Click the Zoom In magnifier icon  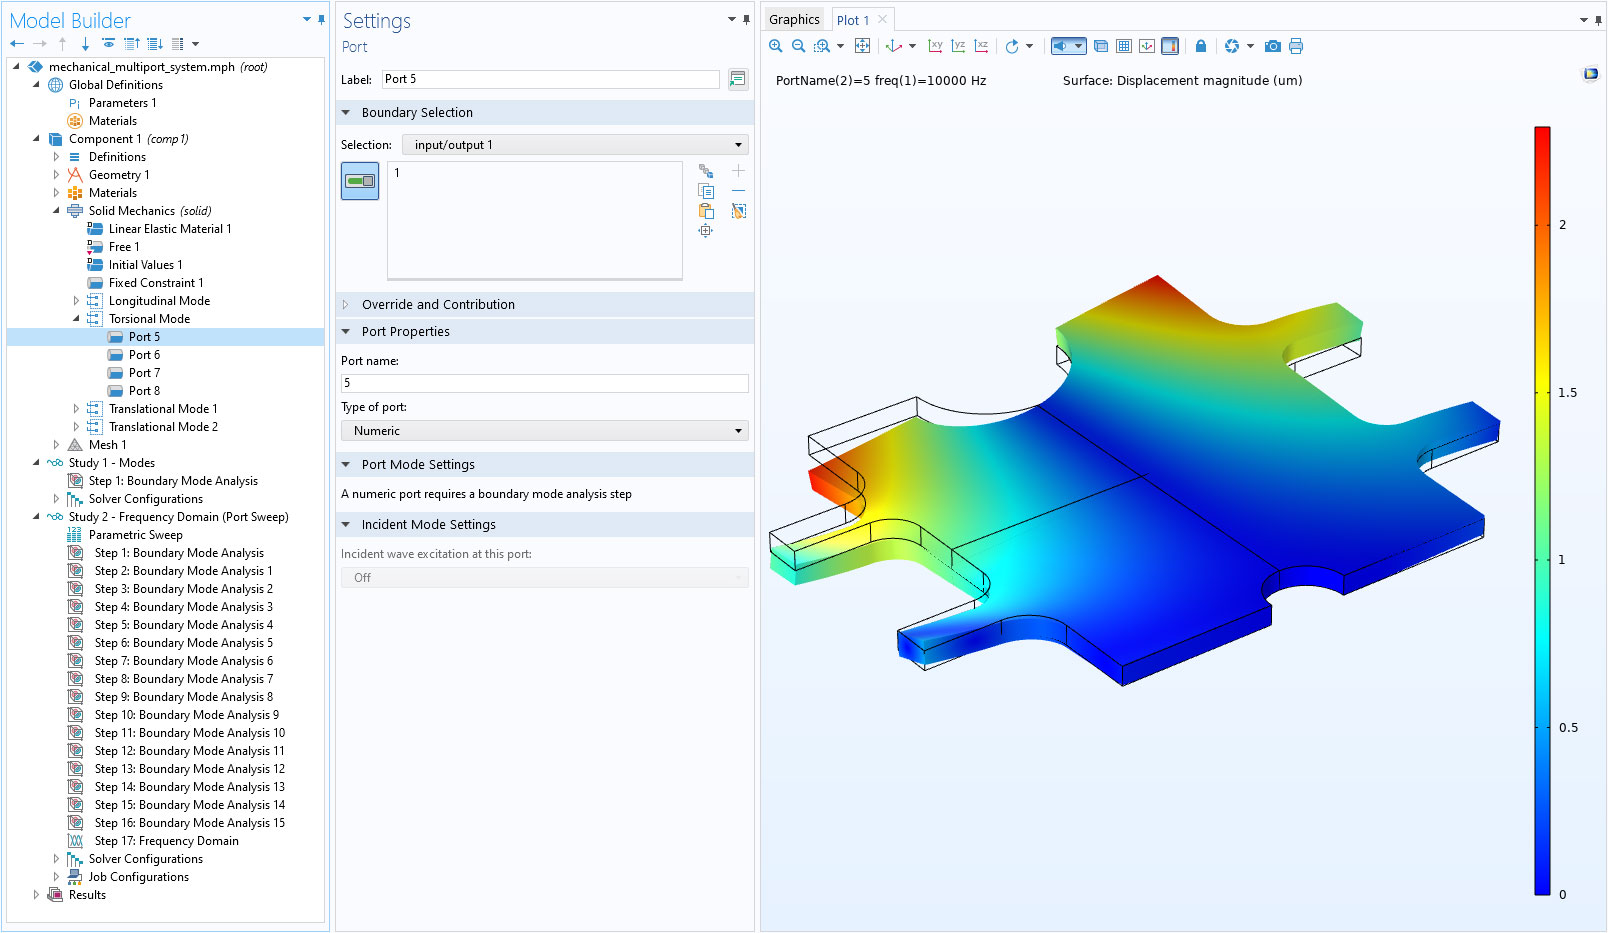776,46
